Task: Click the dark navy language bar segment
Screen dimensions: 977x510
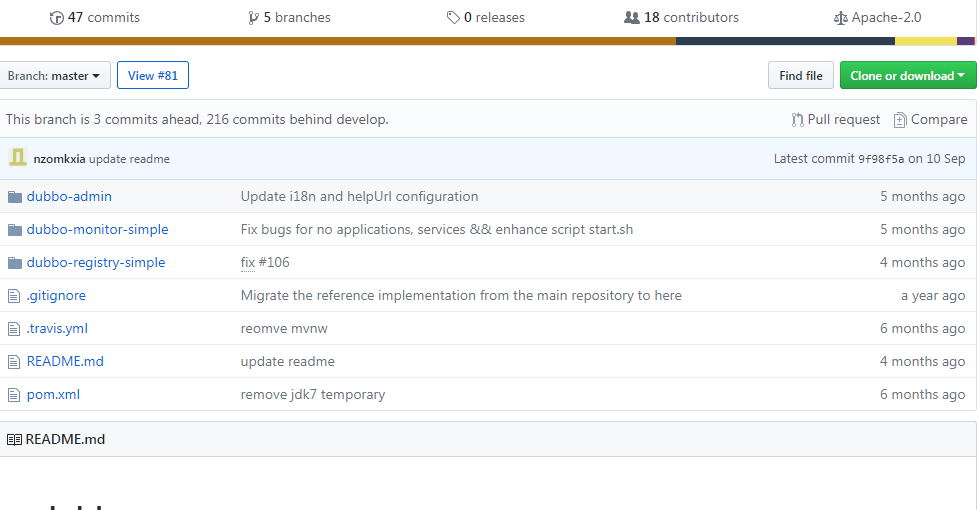Action: click(785, 41)
